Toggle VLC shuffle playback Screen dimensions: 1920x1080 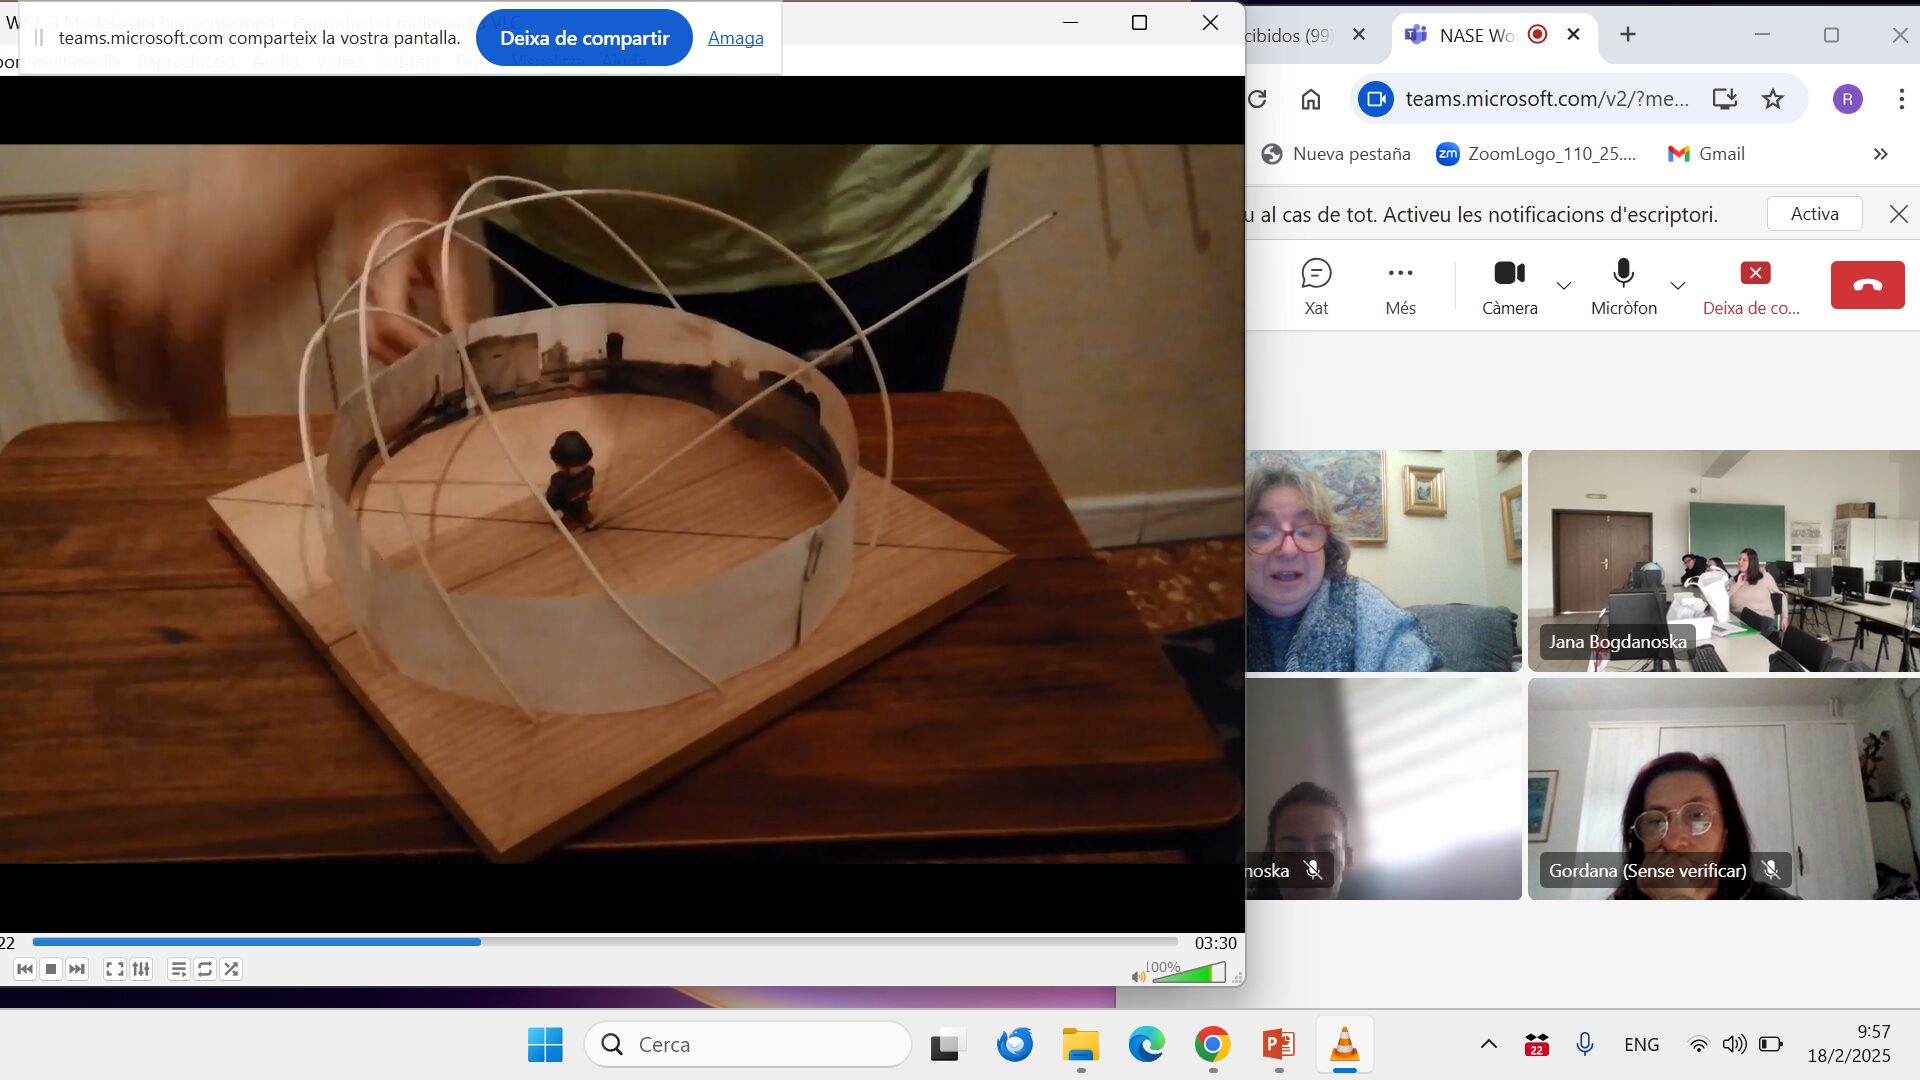coord(231,969)
